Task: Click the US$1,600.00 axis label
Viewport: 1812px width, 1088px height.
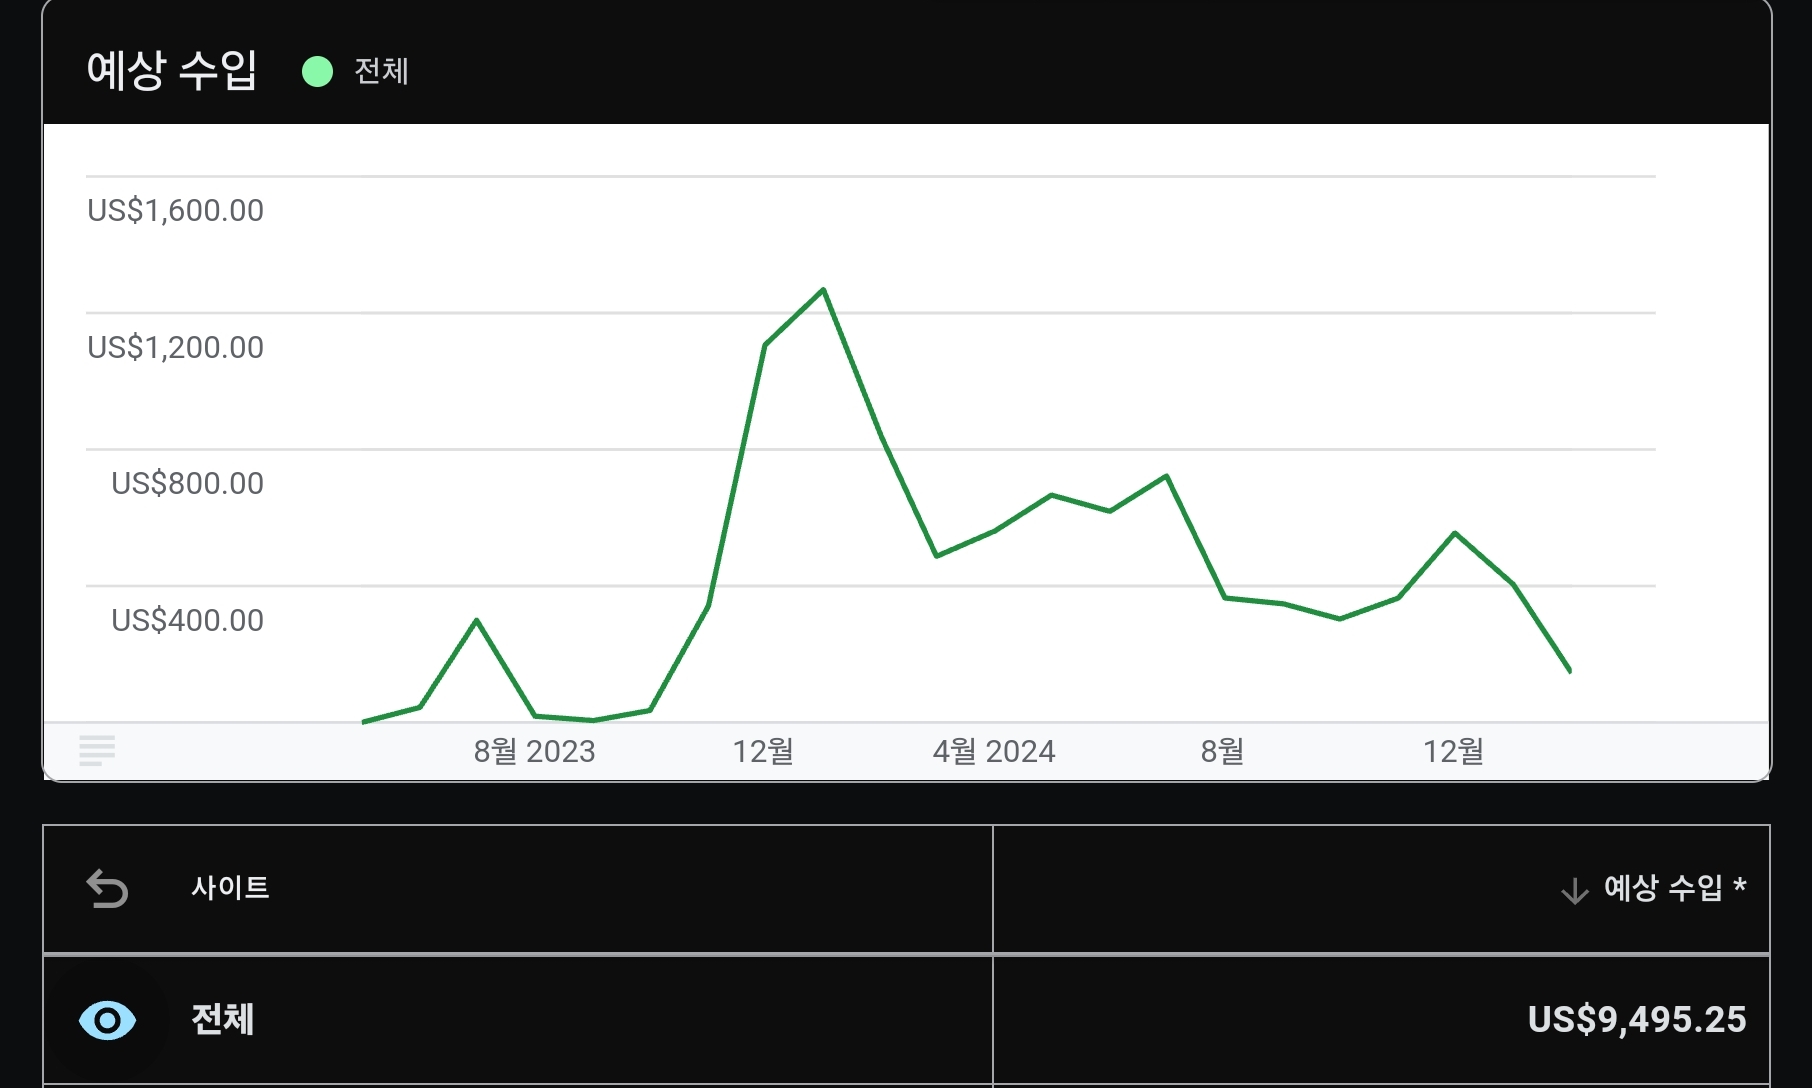Action: [175, 210]
